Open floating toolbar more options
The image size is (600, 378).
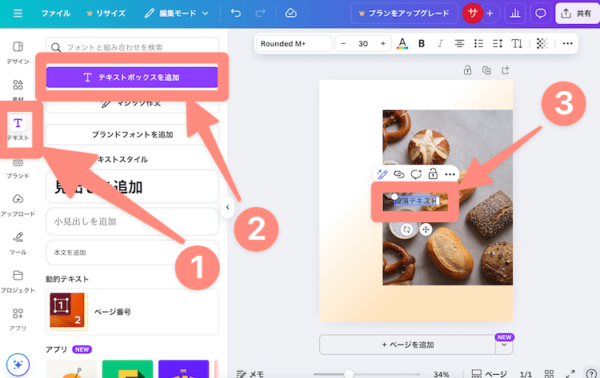tap(450, 174)
